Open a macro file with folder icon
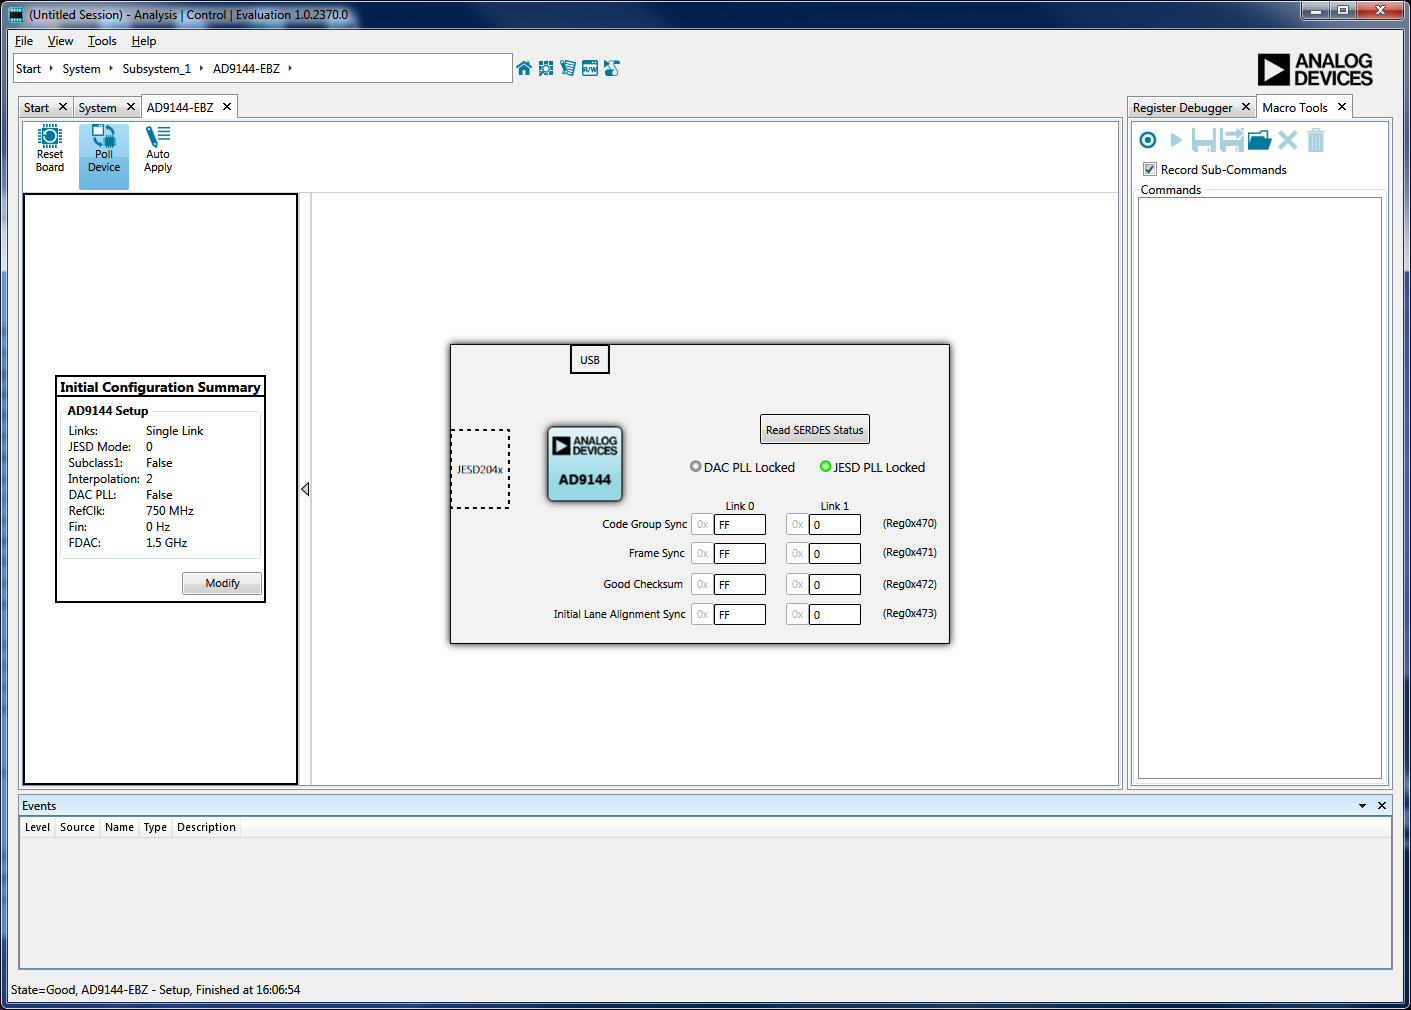The height and width of the screenshot is (1010, 1411). pos(1259,140)
